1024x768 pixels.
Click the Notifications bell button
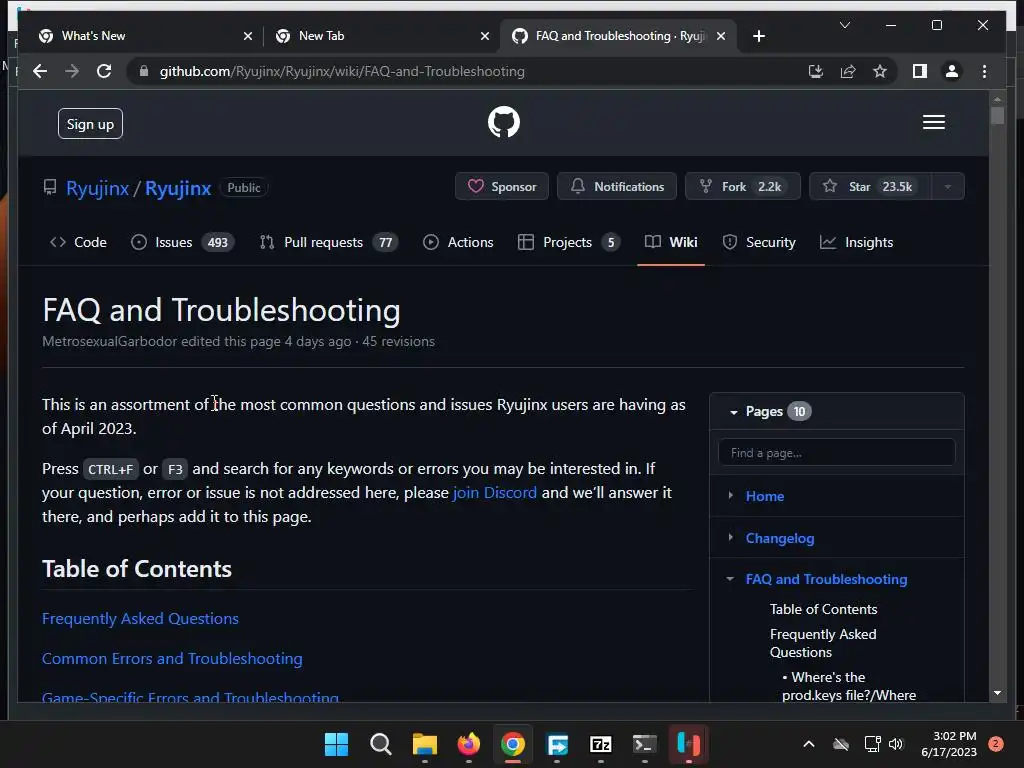coord(616,187)
